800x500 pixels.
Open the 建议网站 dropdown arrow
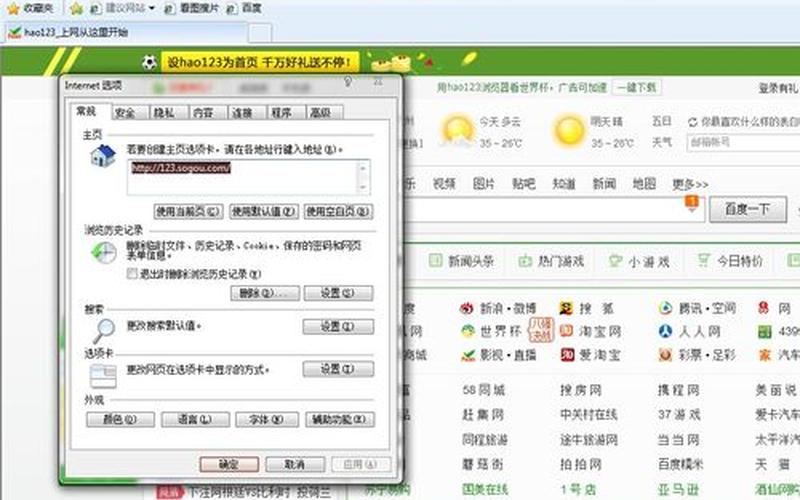[152, 9]
